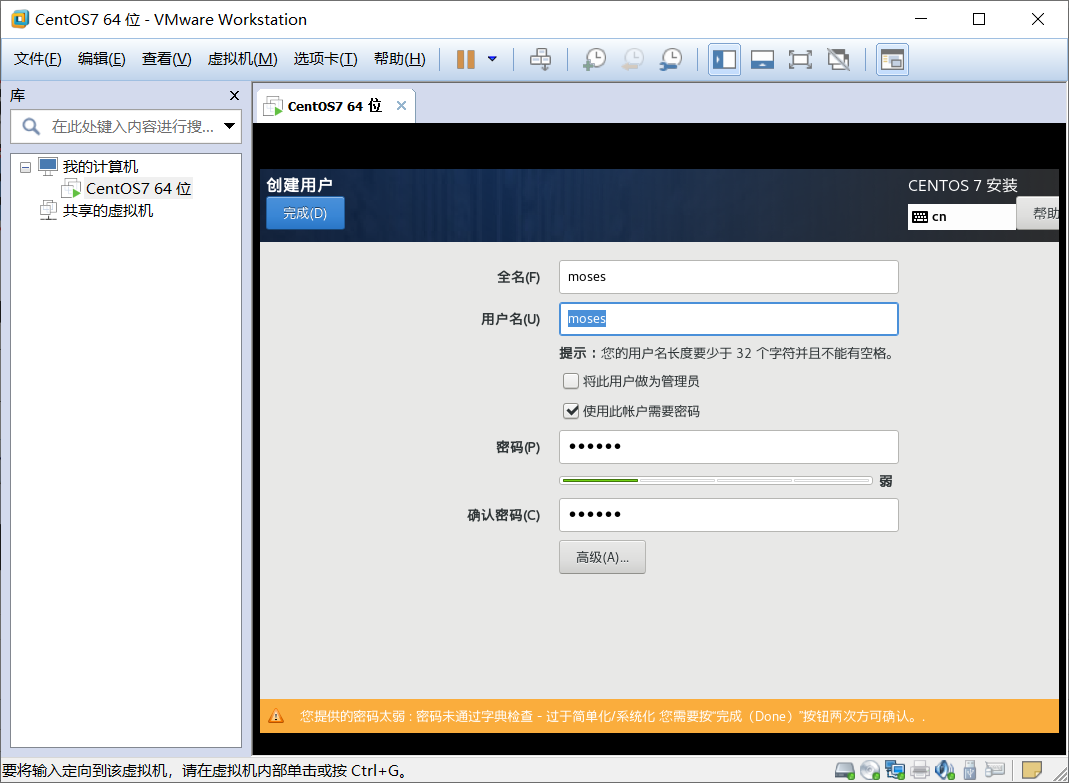Viewport: 1069px width, 783px height.
Task: Open the power options dropdown arrow next to pause
Action: [x=492, y=59]
